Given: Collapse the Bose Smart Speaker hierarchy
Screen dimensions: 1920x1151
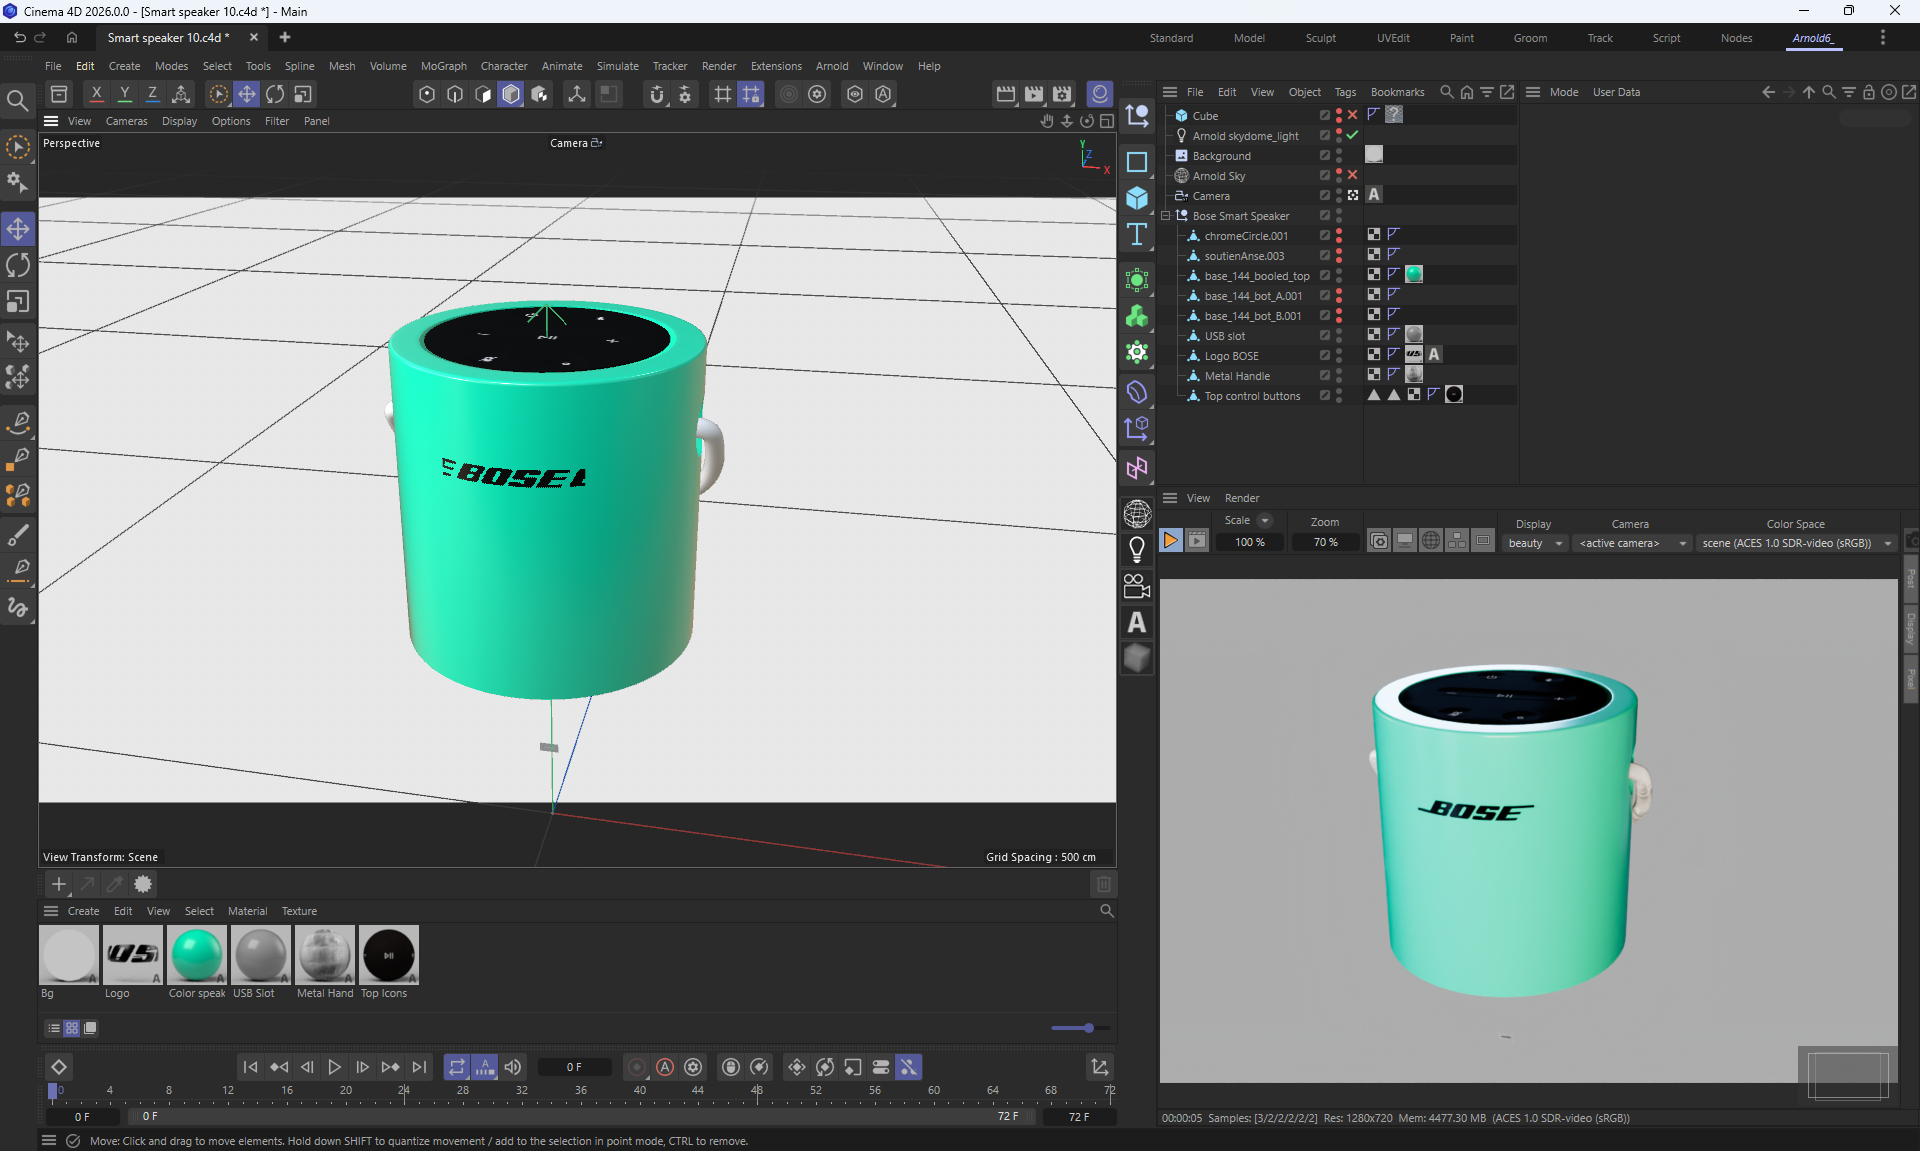Looking at the screenshot, I should tap(1166, 216).
